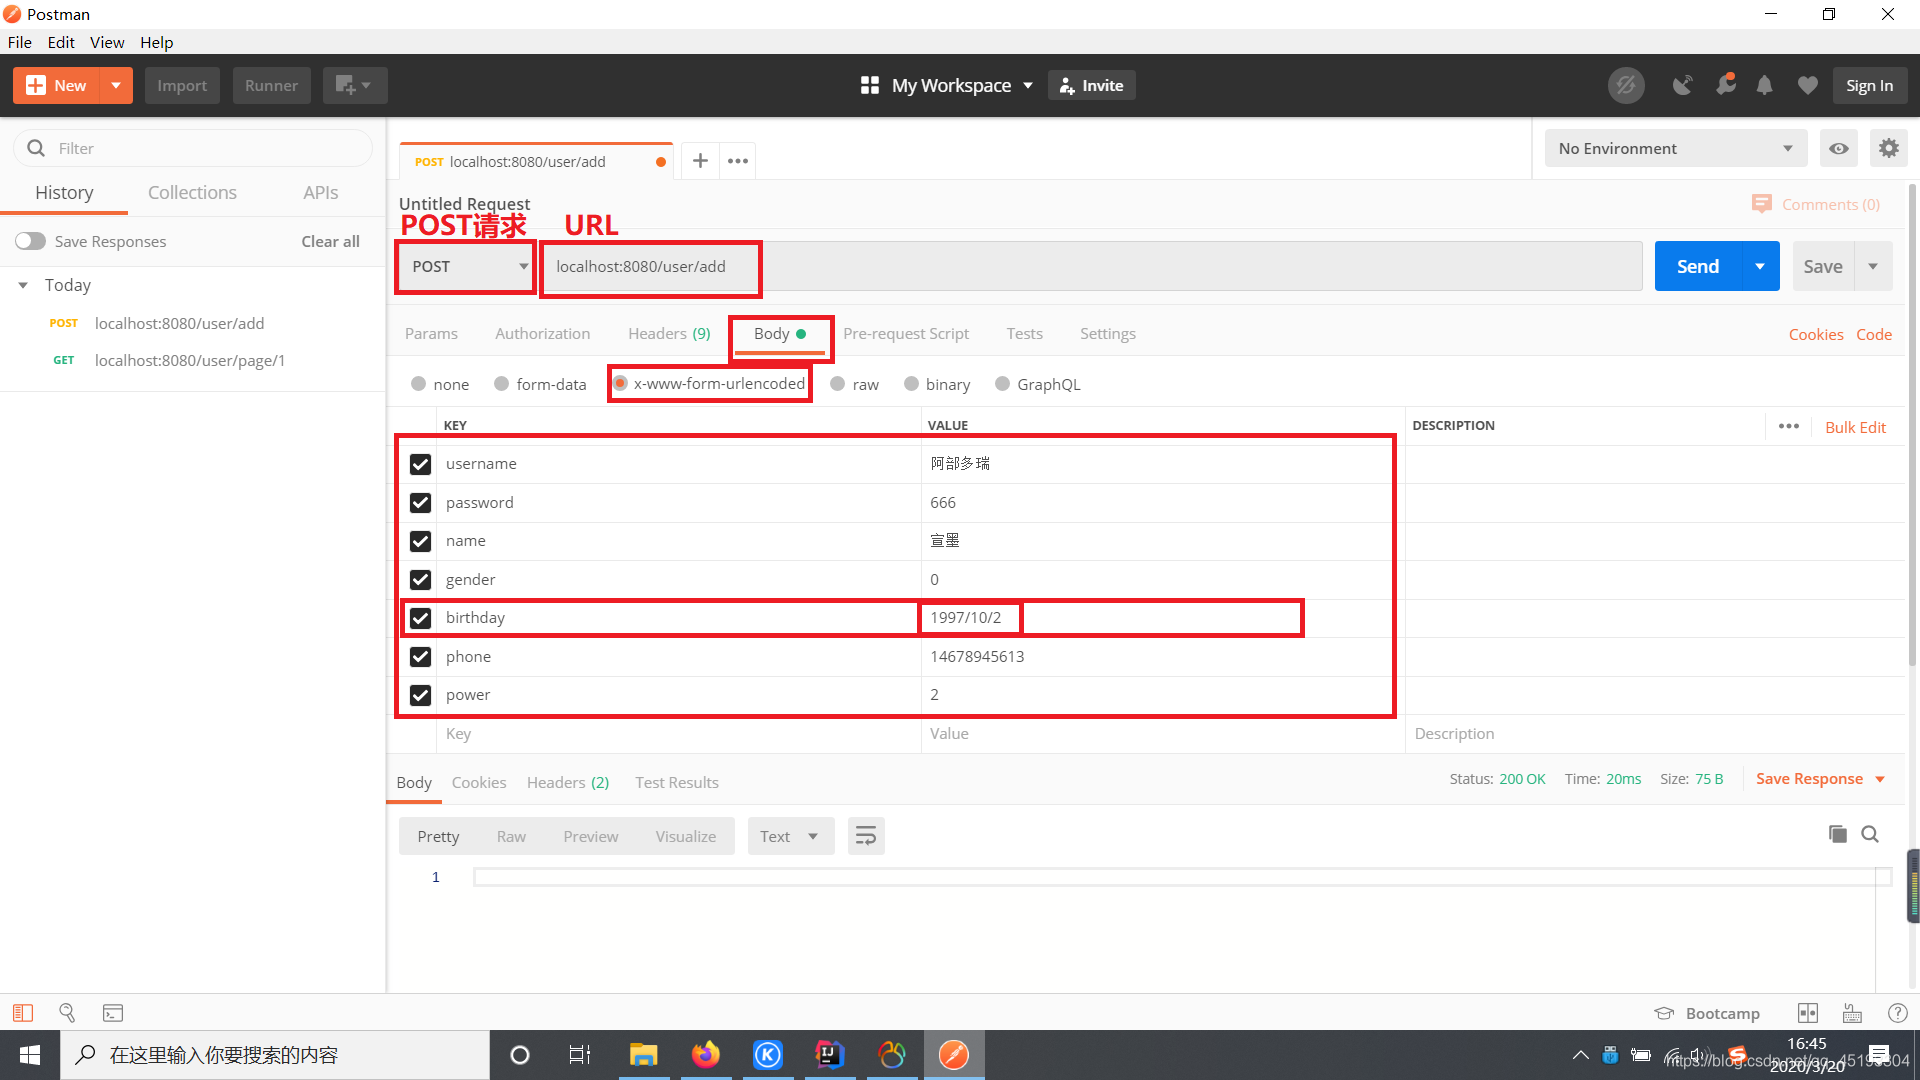Open tab options three-dots menu
The height and width of the screenshot is (1080, 1920).
738,161
